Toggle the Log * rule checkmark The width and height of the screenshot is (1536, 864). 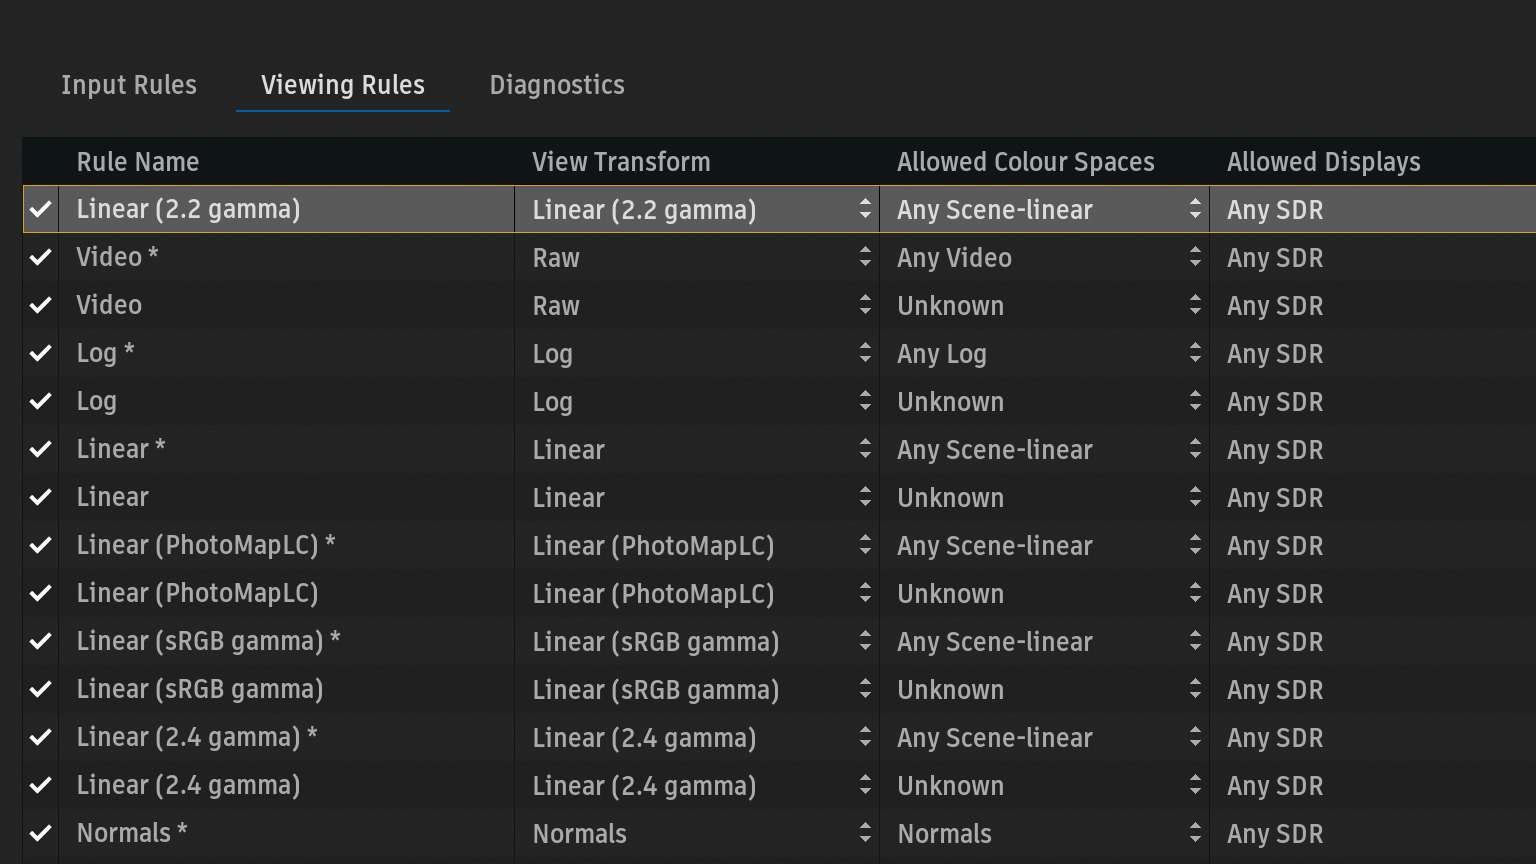coord(41,354)
